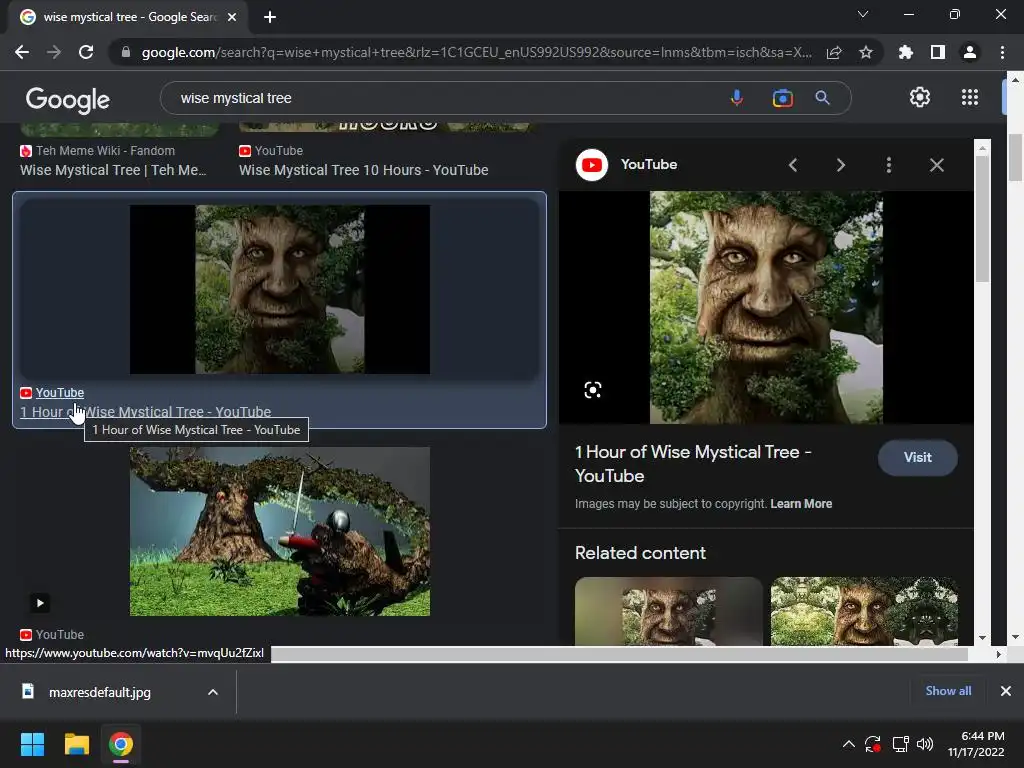
Task: View site information via padlock icon
Action: click(x=126, y=52)
